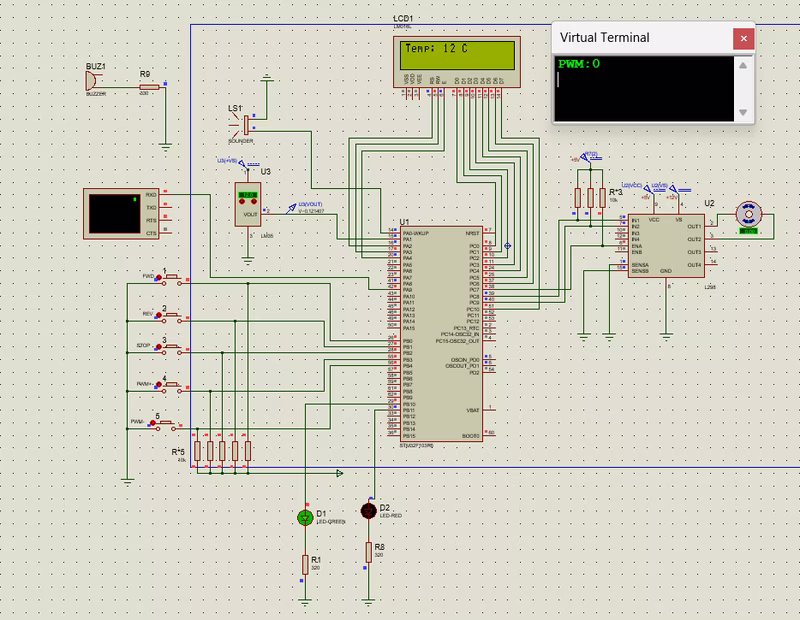Click the LCD screen showing Temp: 12 C

click(x=457, y=55)
